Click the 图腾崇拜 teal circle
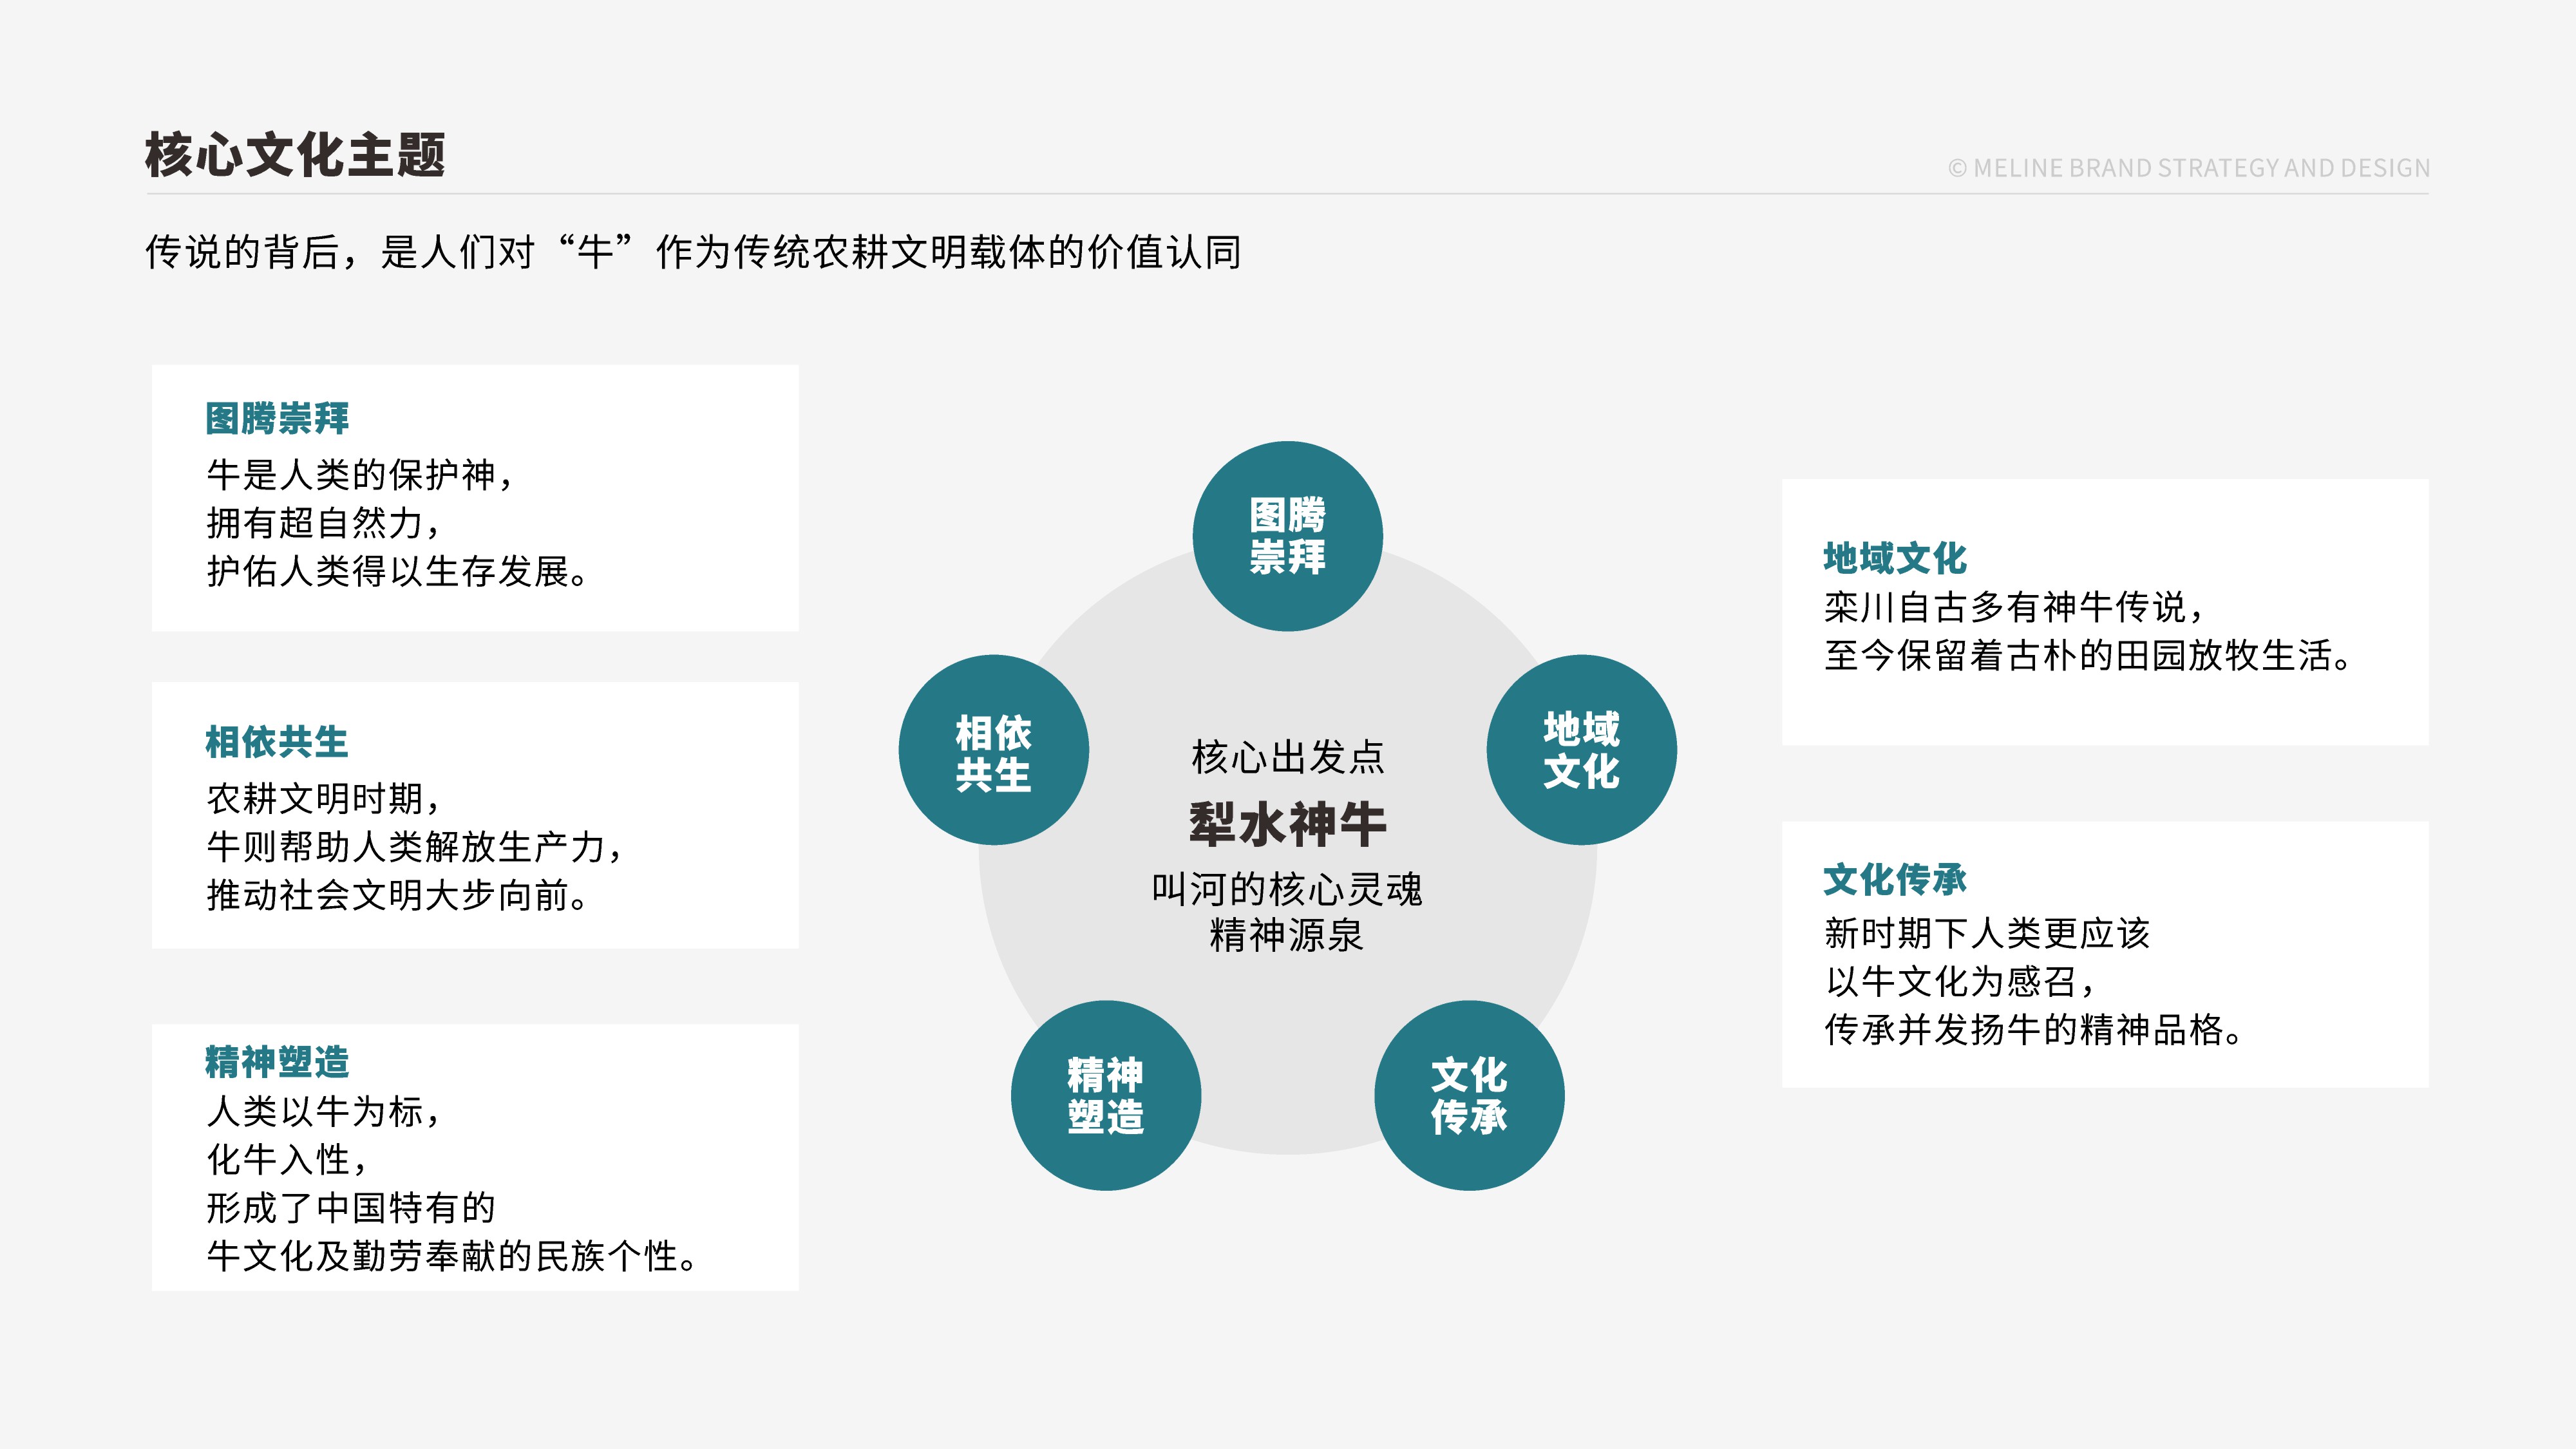Viewport: 2576px width, 1449px height. [1287, 536]
